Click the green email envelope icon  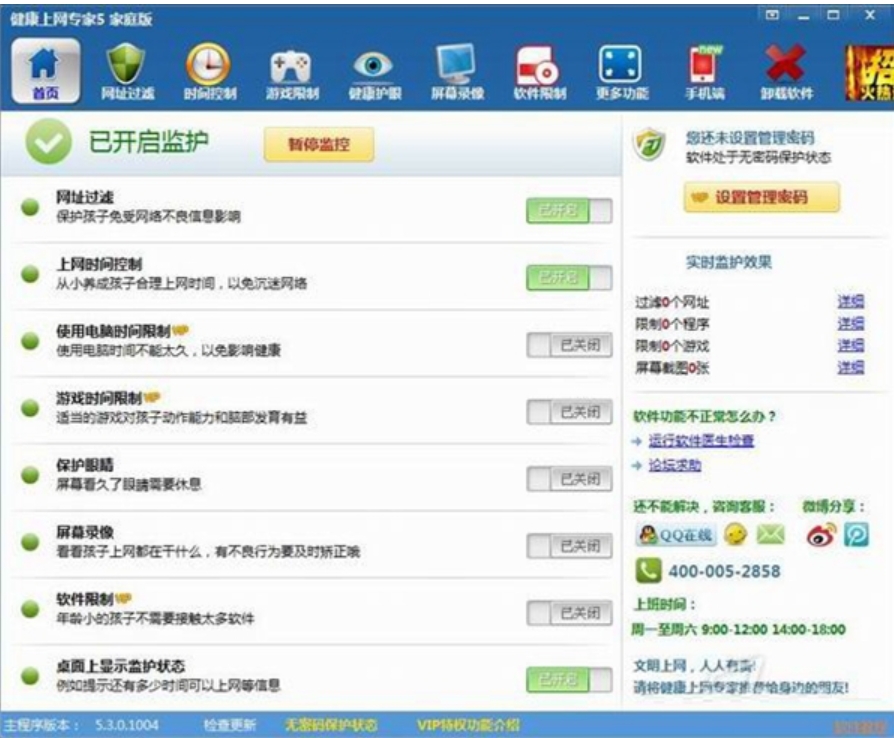coord(770,535)
